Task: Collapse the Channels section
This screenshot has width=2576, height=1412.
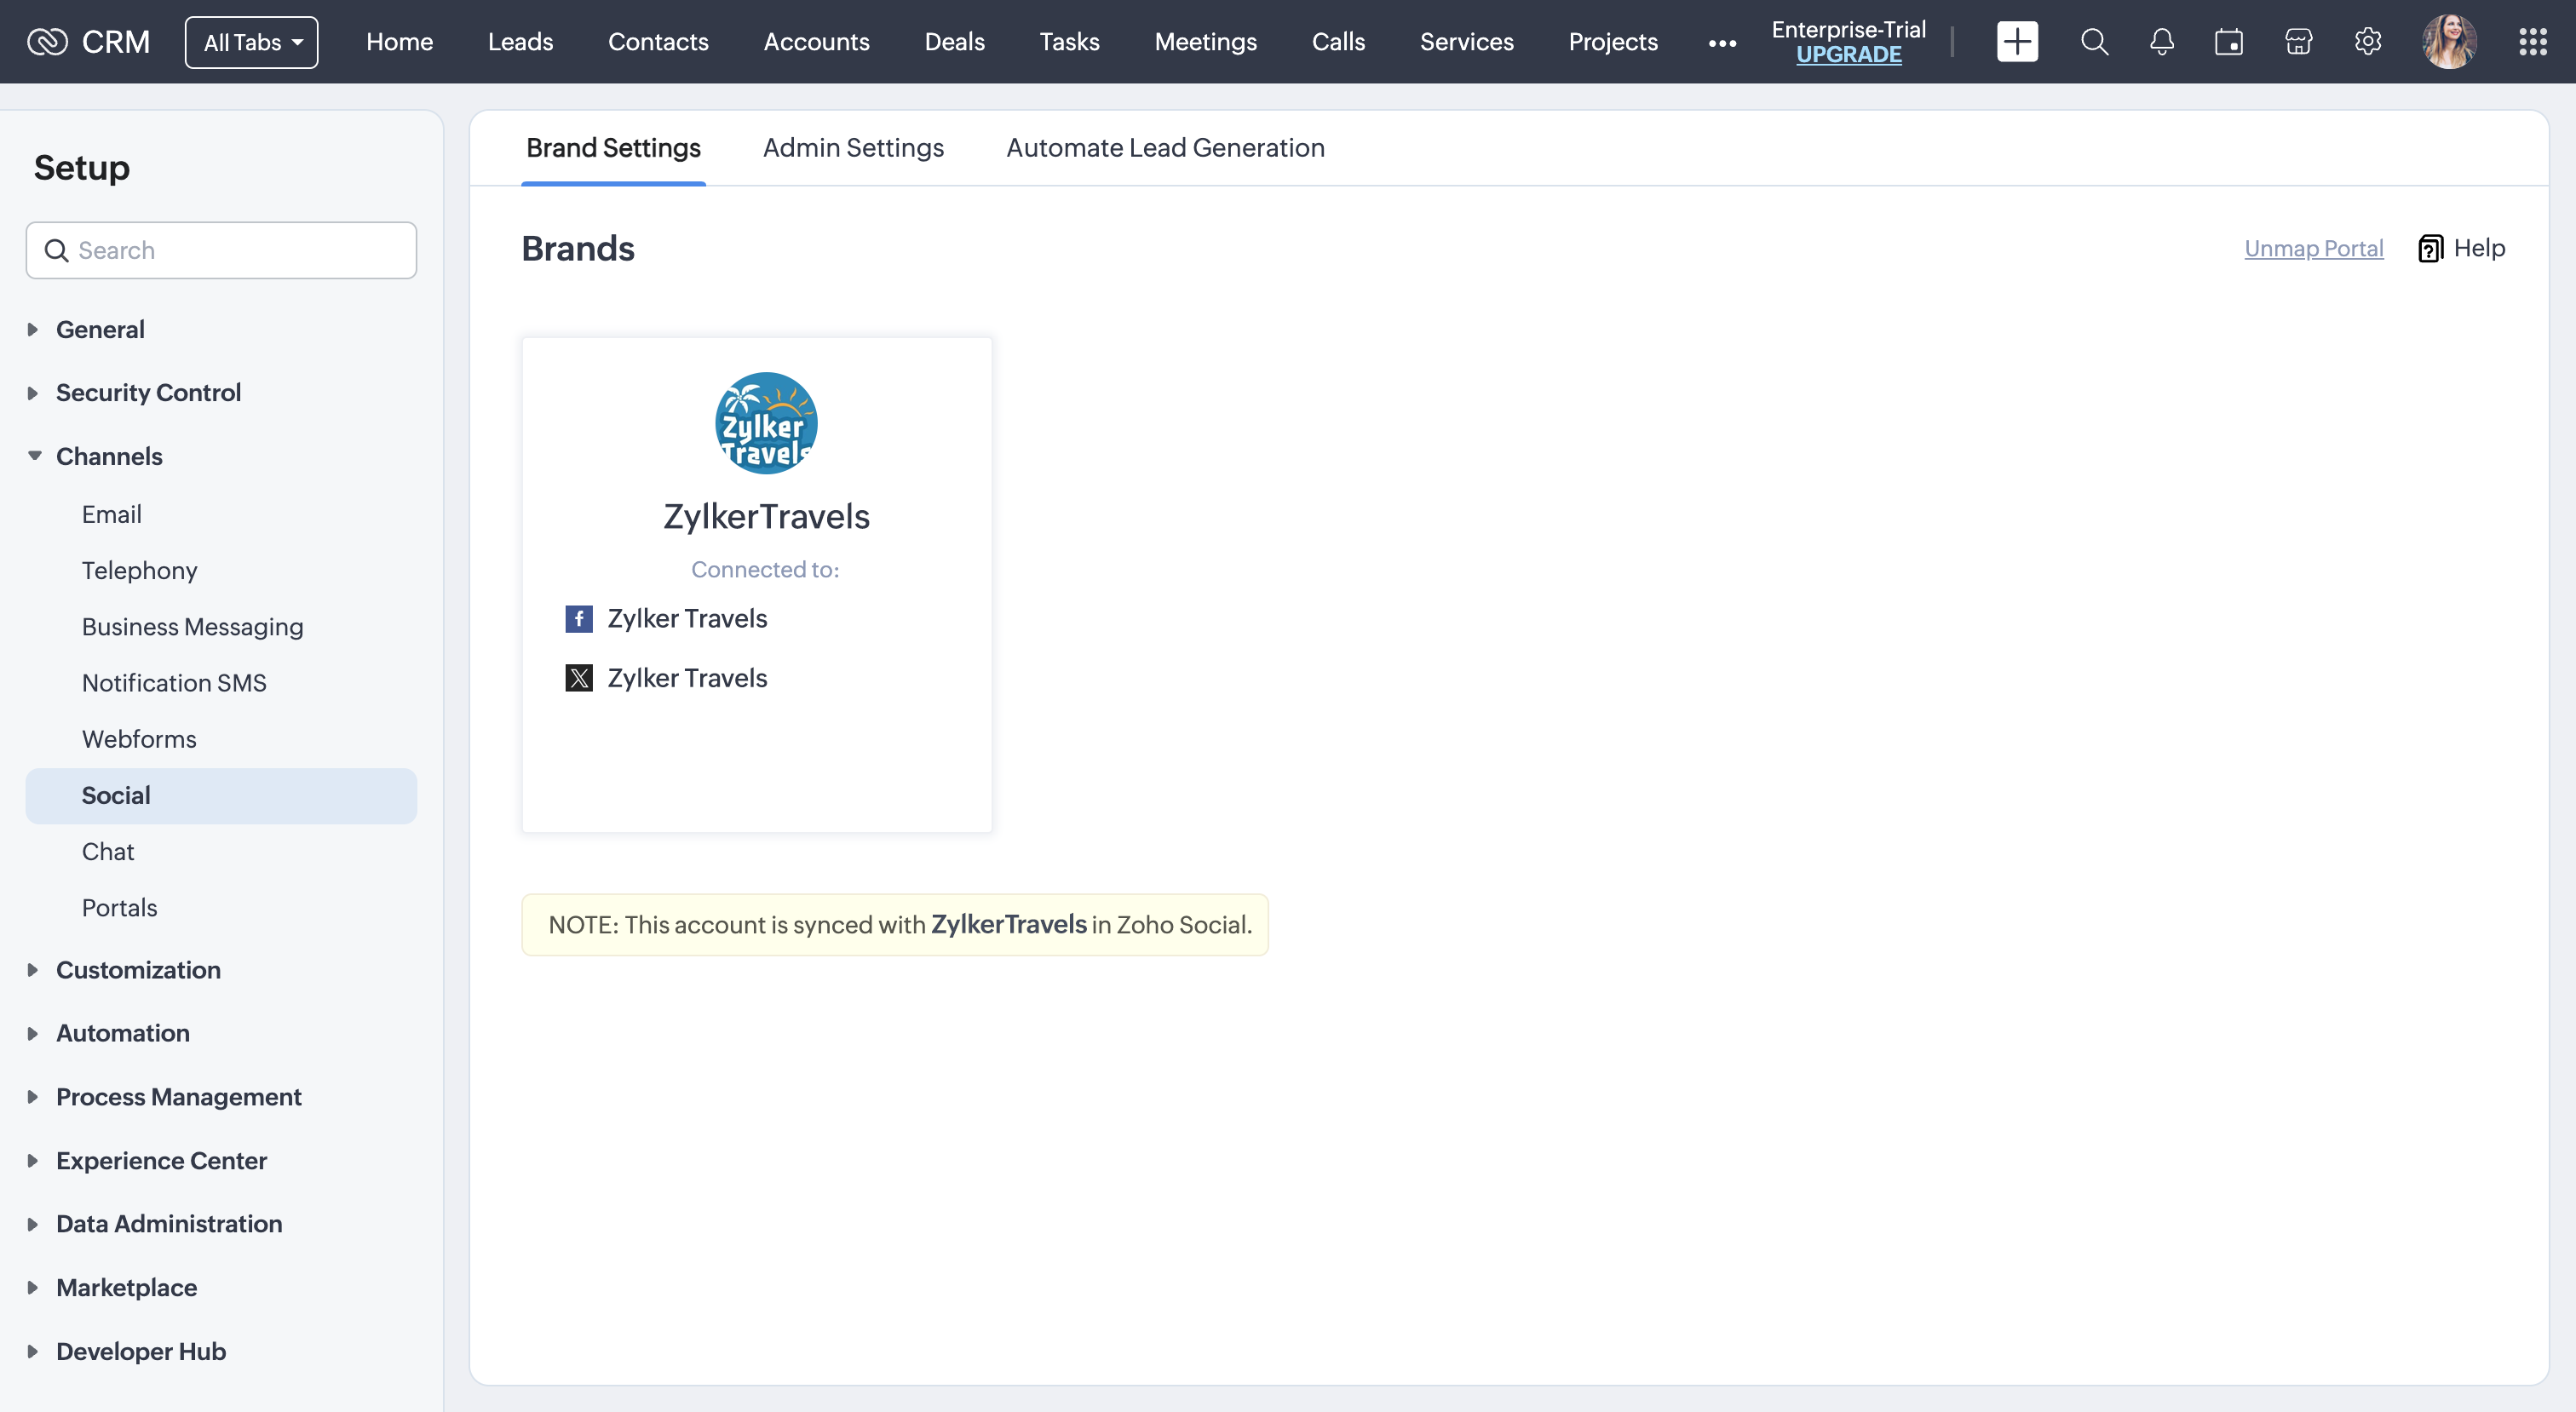Action: (x=108, y=456)
